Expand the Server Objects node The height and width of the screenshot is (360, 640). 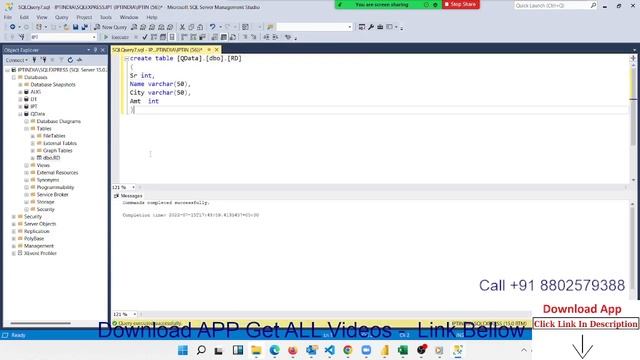point(14,224)
